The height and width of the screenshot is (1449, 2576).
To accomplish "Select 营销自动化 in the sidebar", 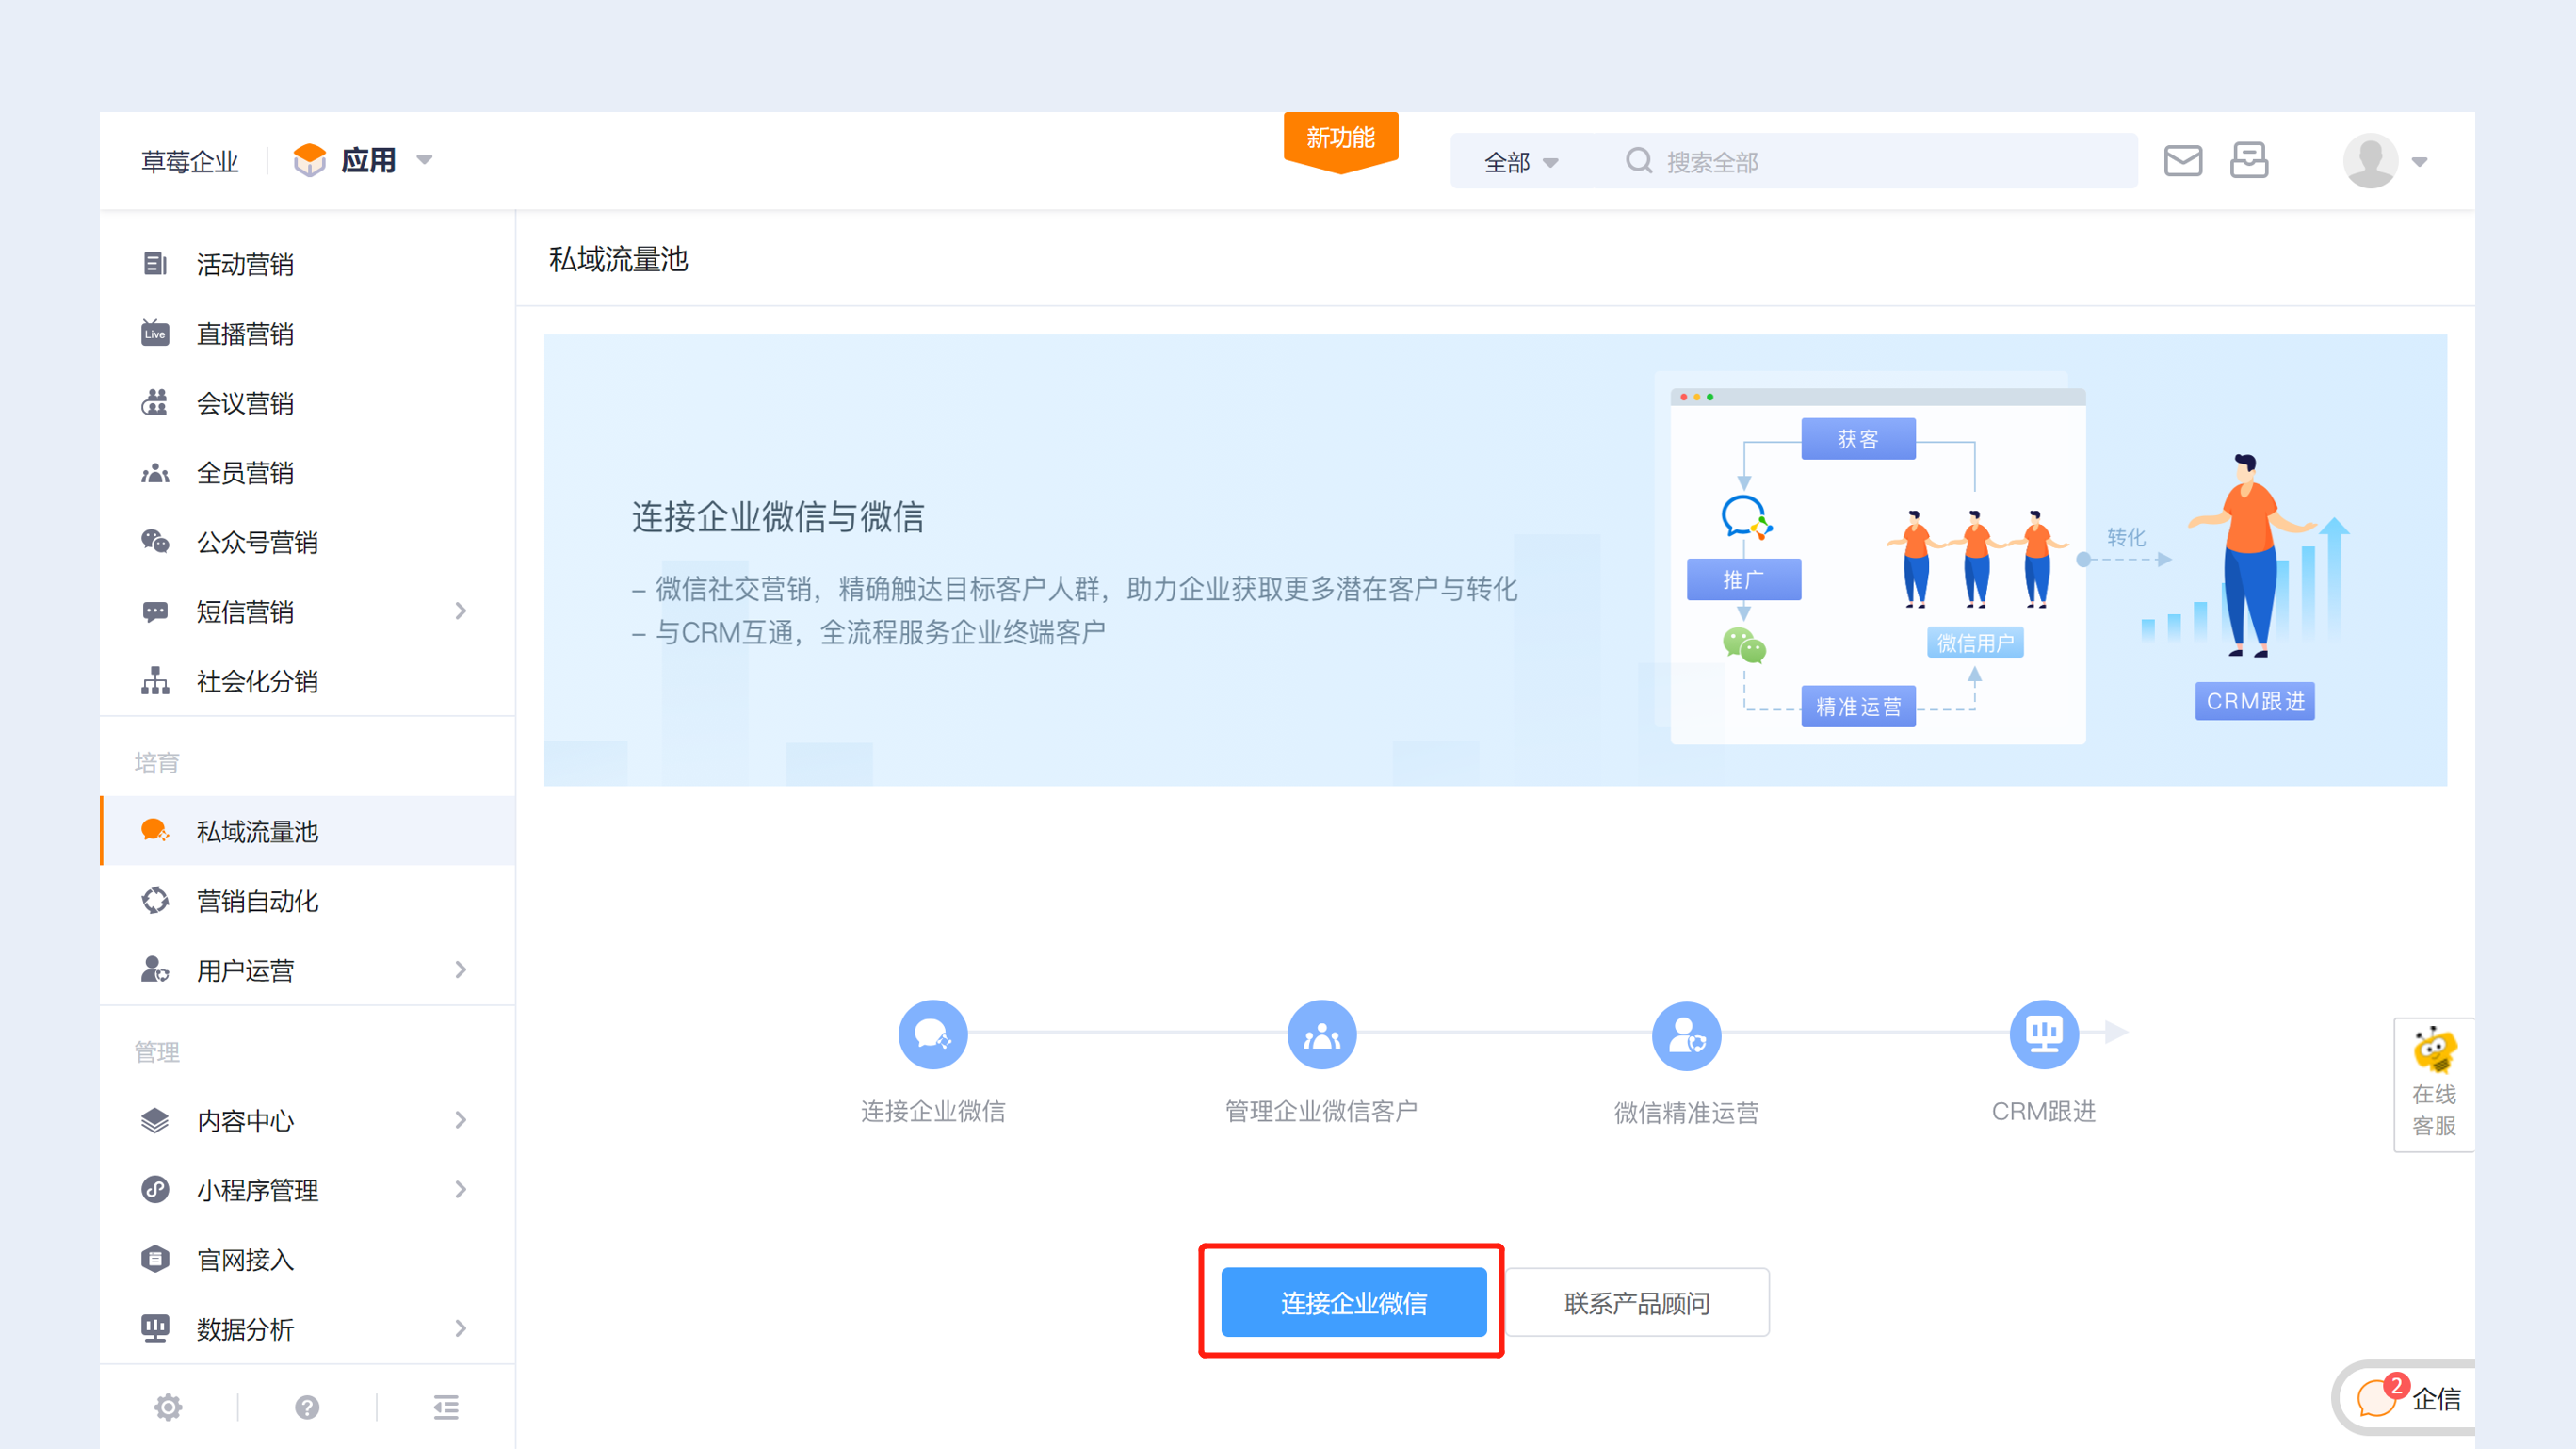I will [x=308, y=901].
